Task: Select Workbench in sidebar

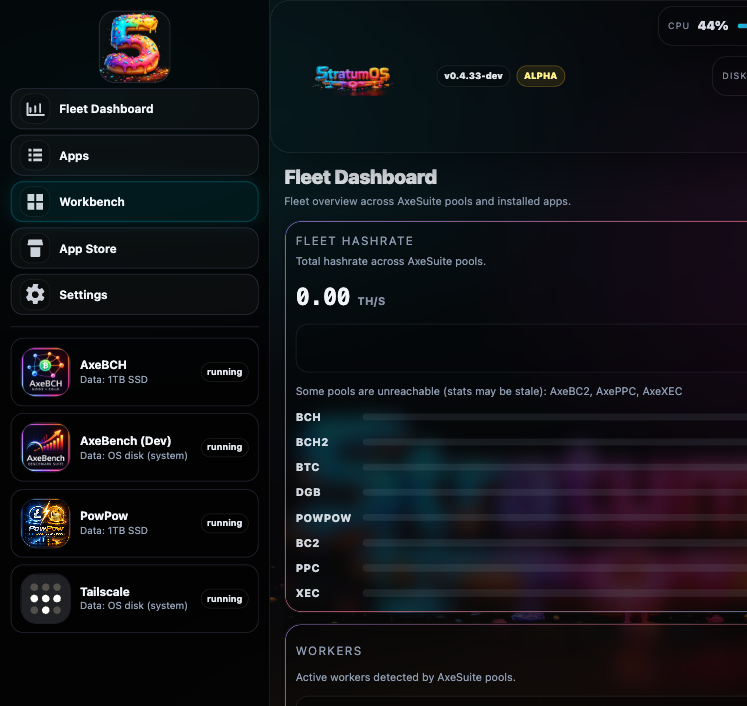Action: pos(135,202)
